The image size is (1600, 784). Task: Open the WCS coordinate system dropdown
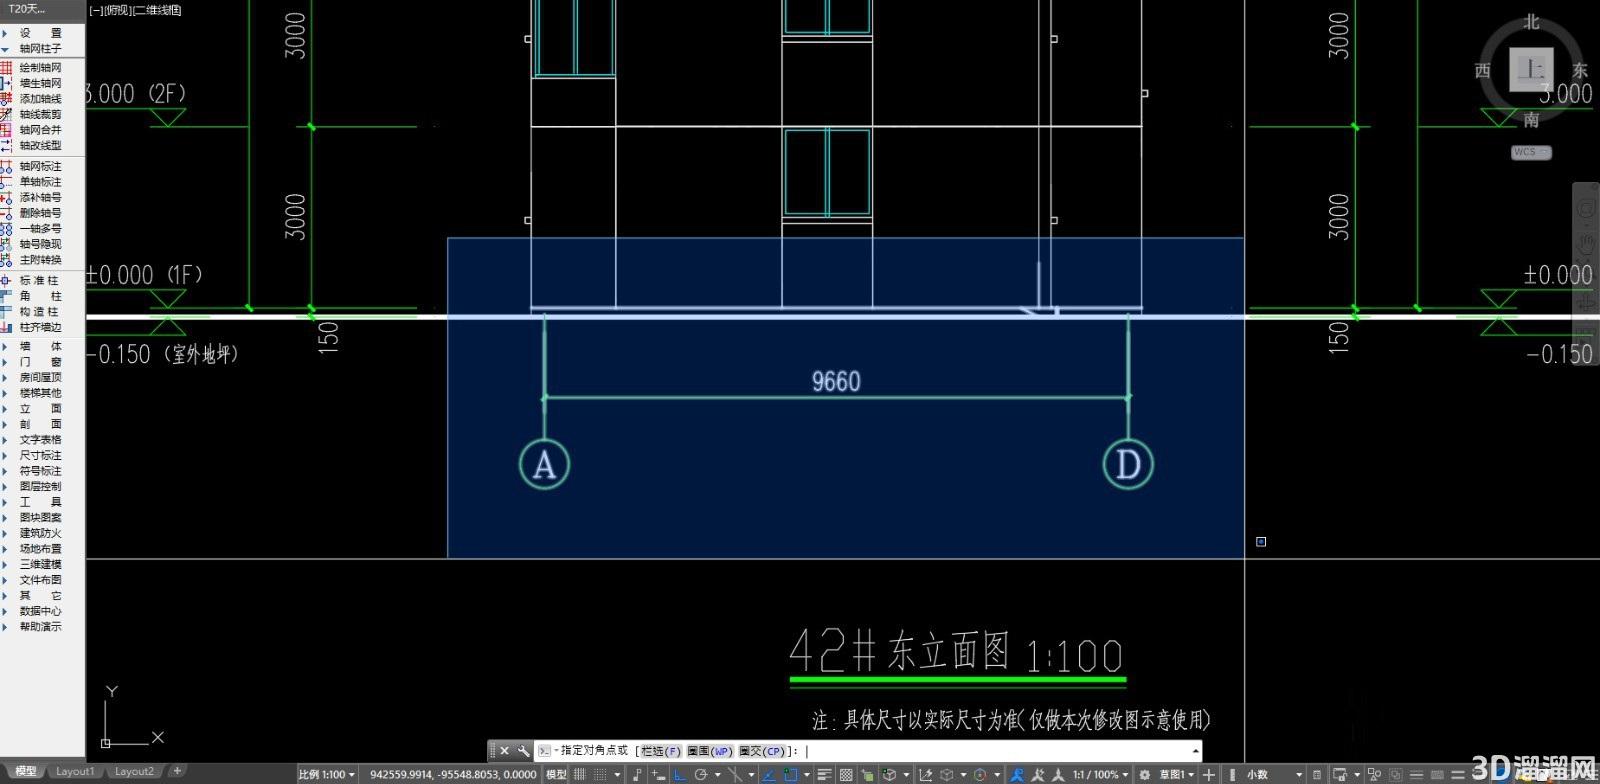tap(1531, 152)
